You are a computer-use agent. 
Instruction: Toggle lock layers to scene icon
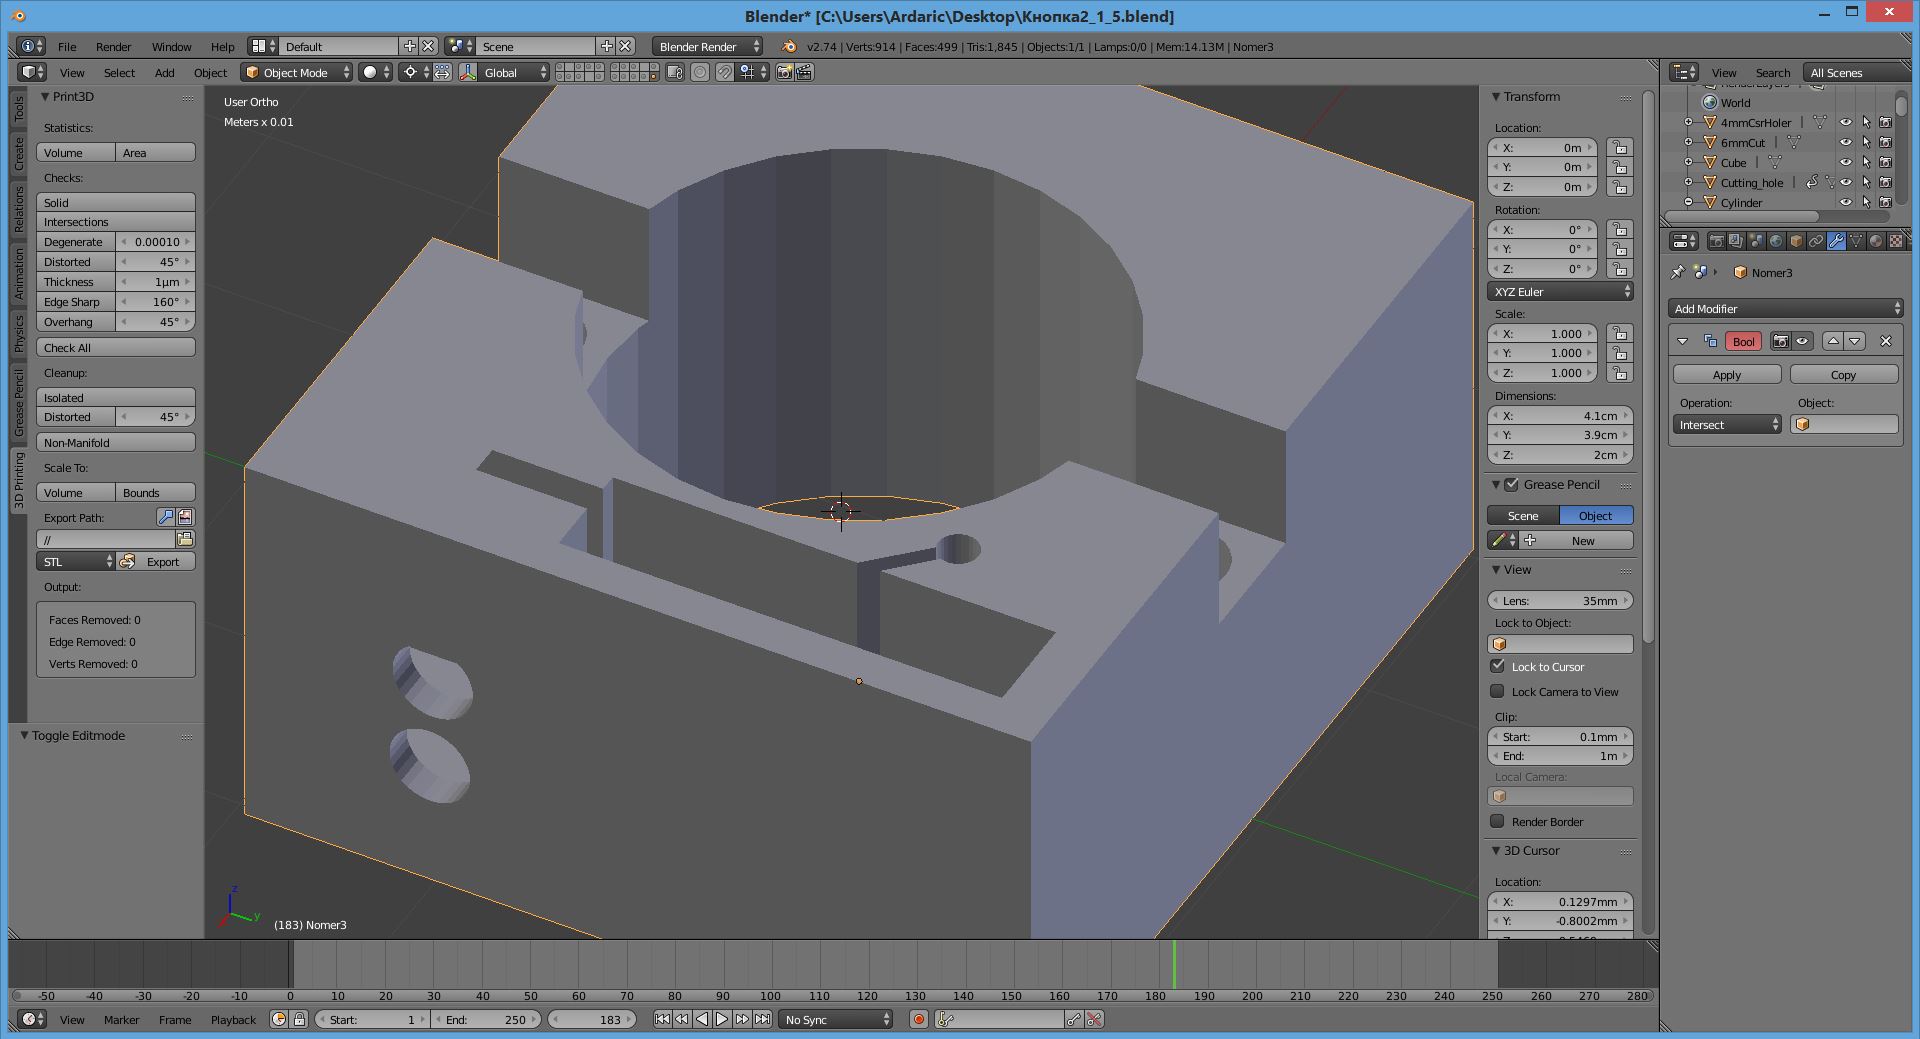pyautogui.click(x=674, y=72)
